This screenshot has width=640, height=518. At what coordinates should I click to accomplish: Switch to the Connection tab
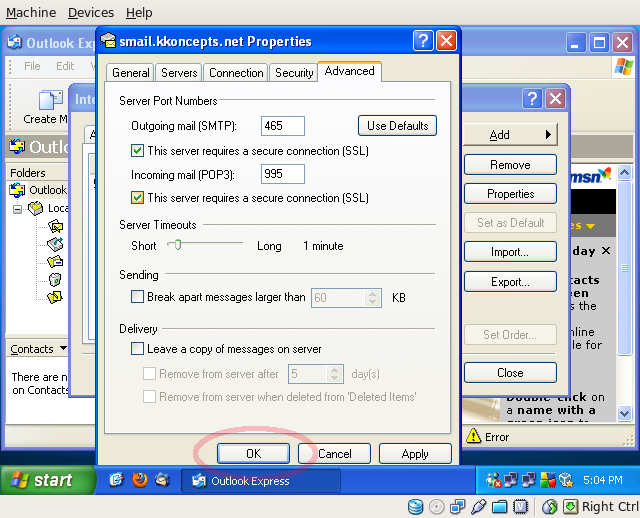tap(236, 73)
